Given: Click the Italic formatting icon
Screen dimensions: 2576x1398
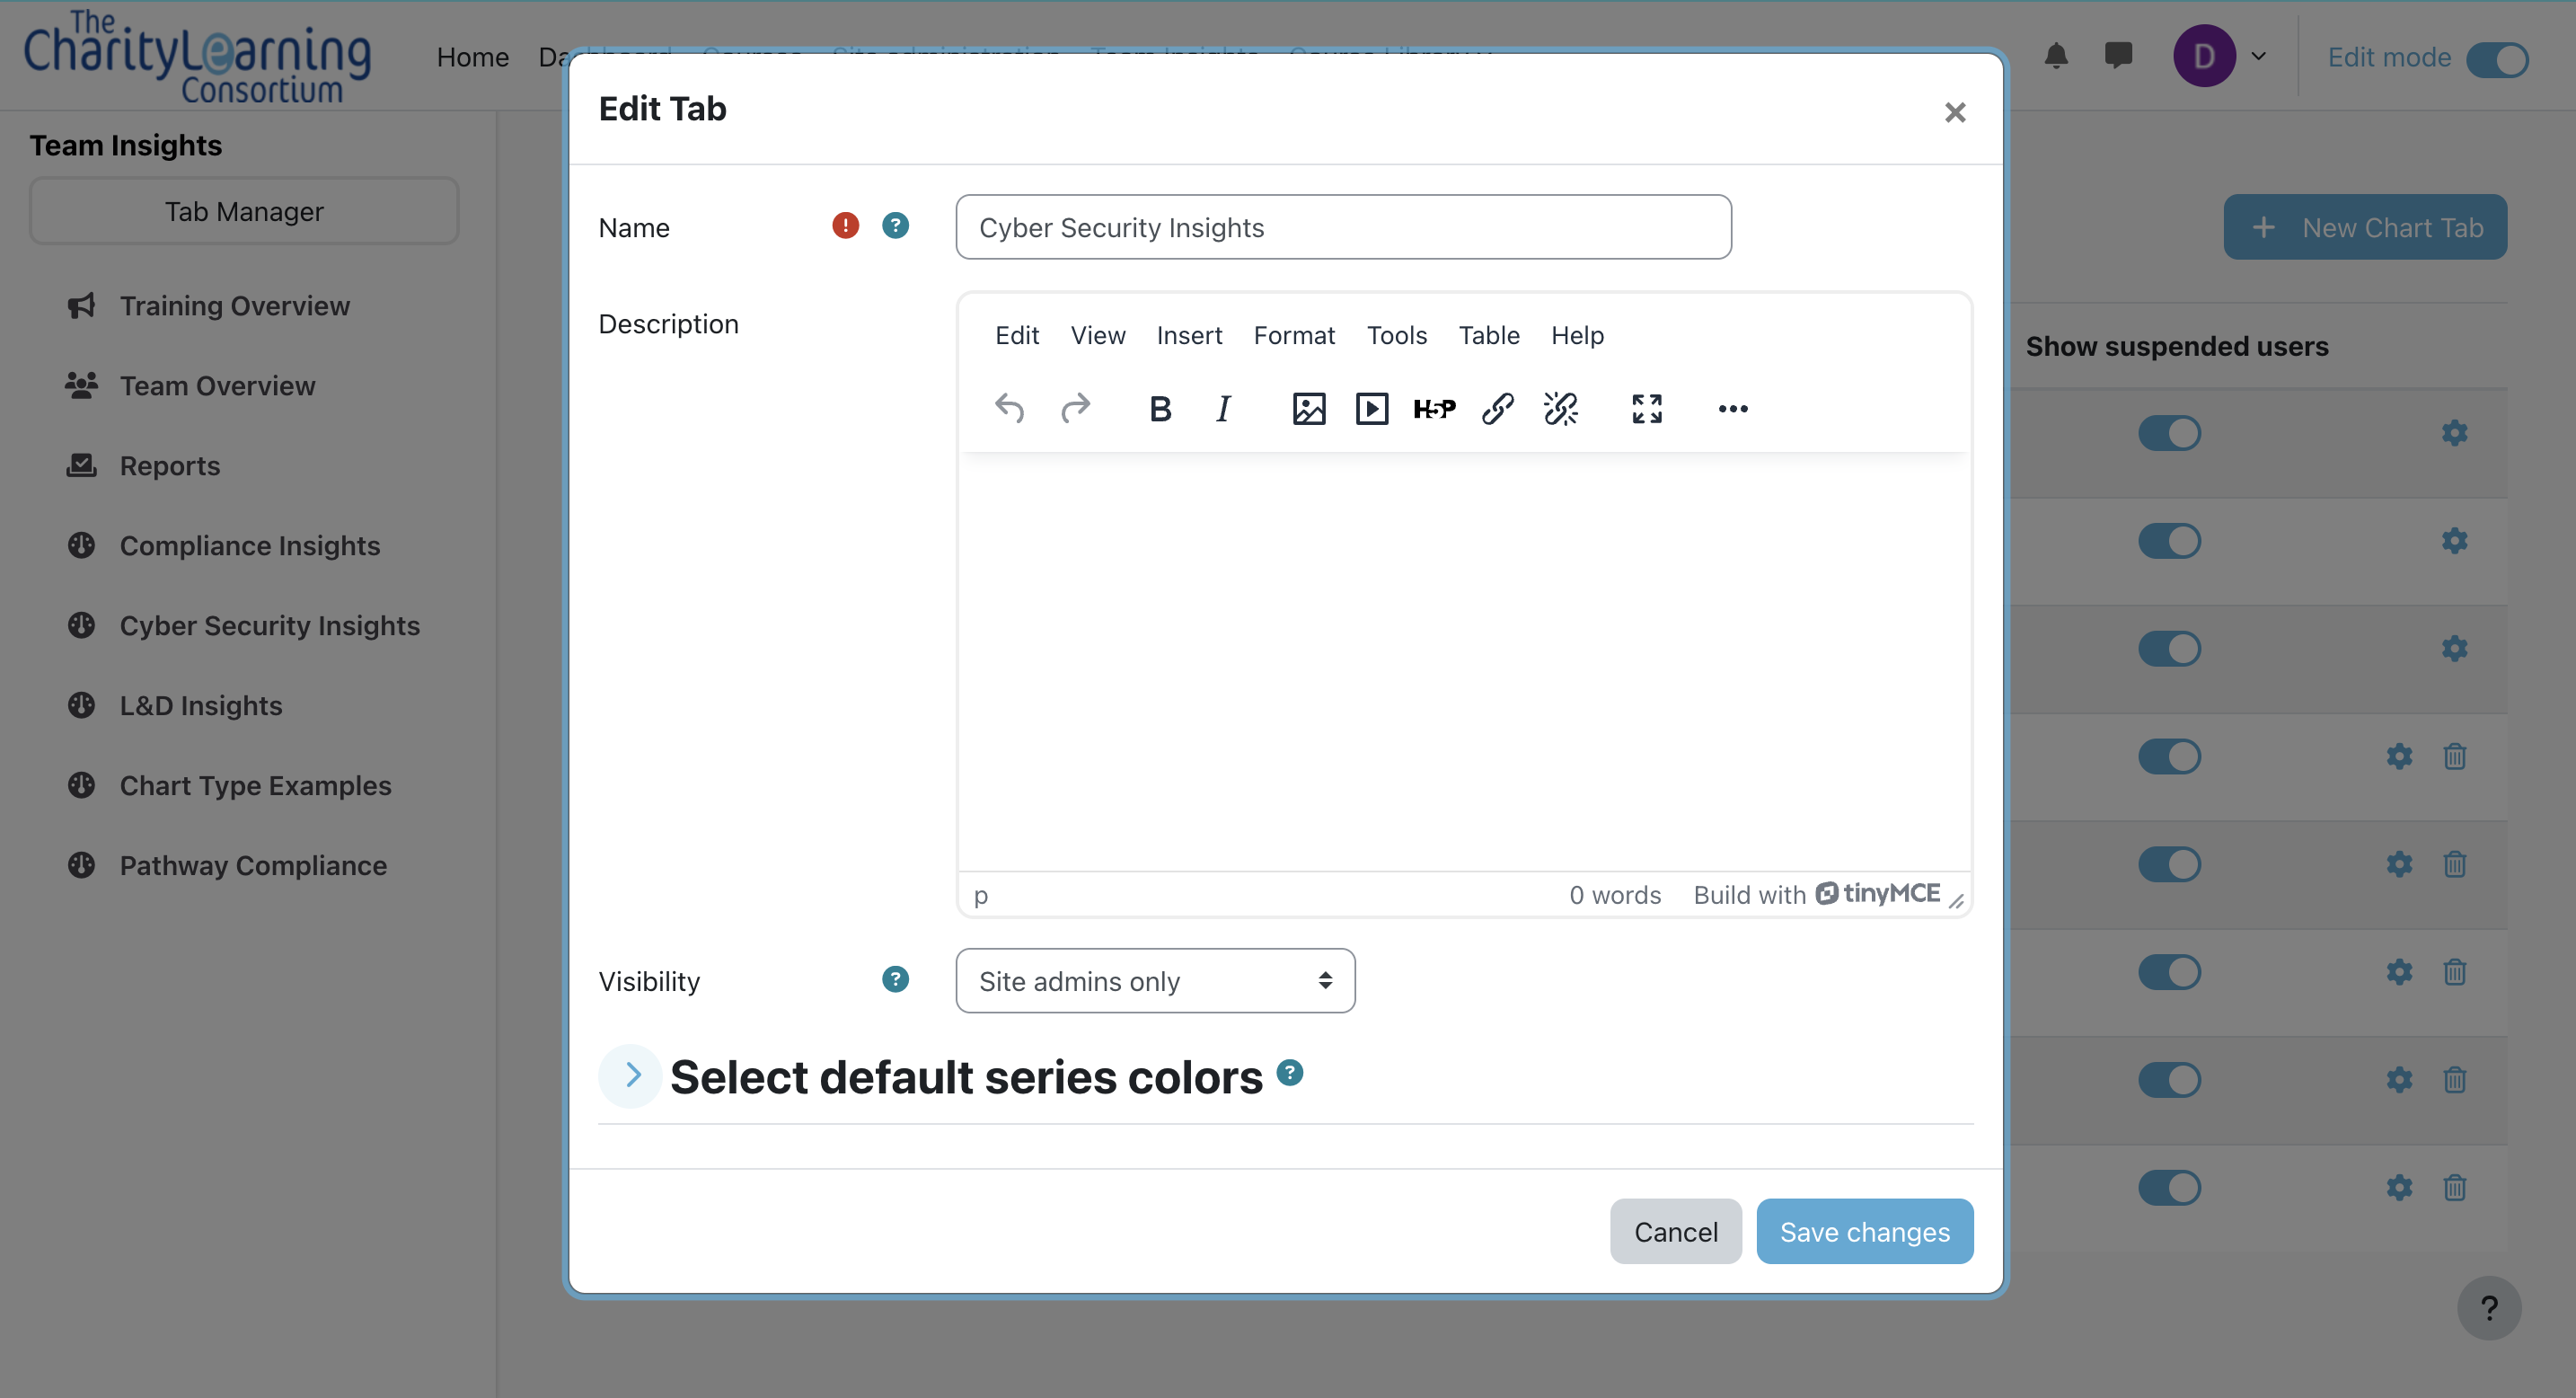Looking at the screenshot, I should [x=1223, y=409].
